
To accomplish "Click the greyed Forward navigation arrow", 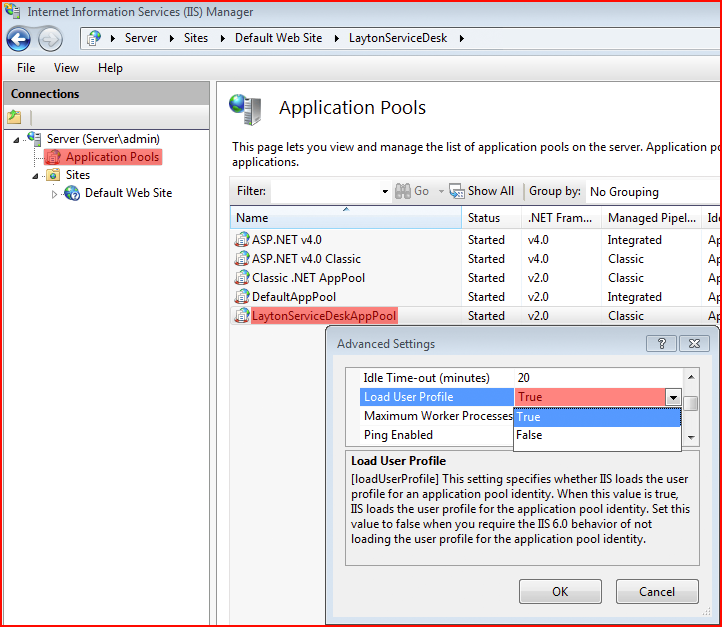I will pos(50,39).
